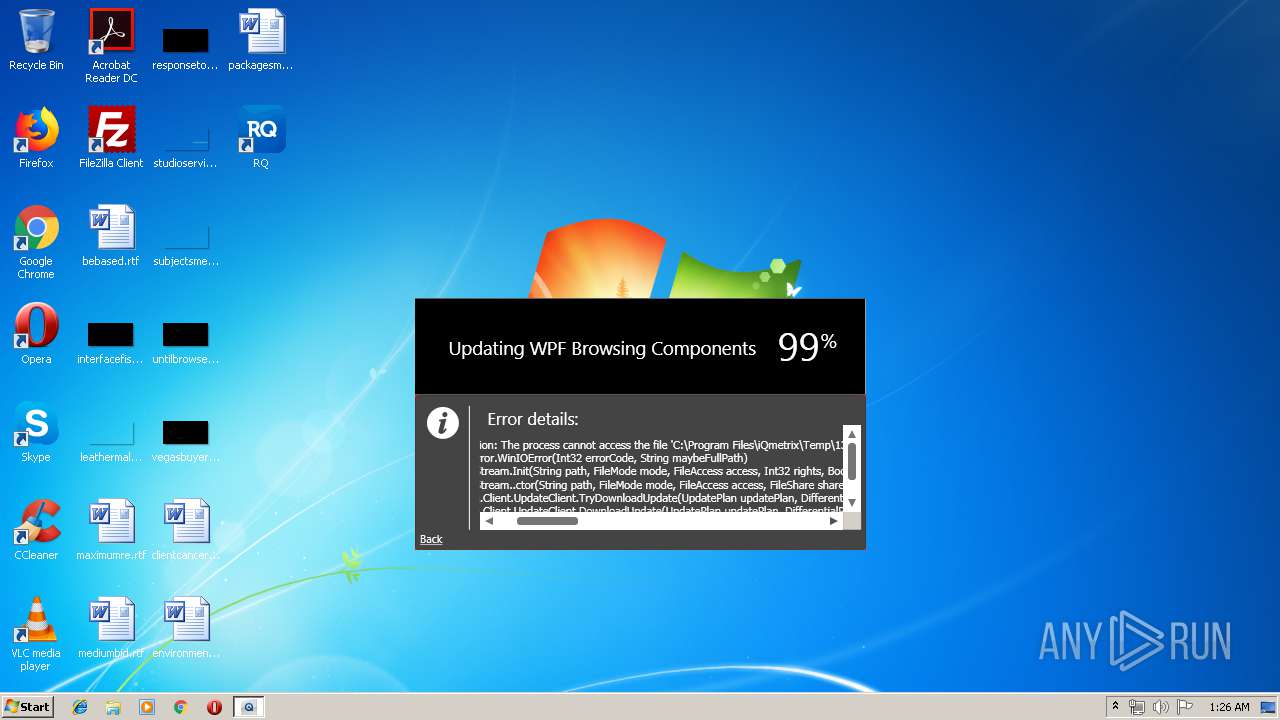Viewport: 1280px width, 720px height.
Task: Open FileZilla Client shortcut
Action: pyautogui.click(x=111, y=138)
